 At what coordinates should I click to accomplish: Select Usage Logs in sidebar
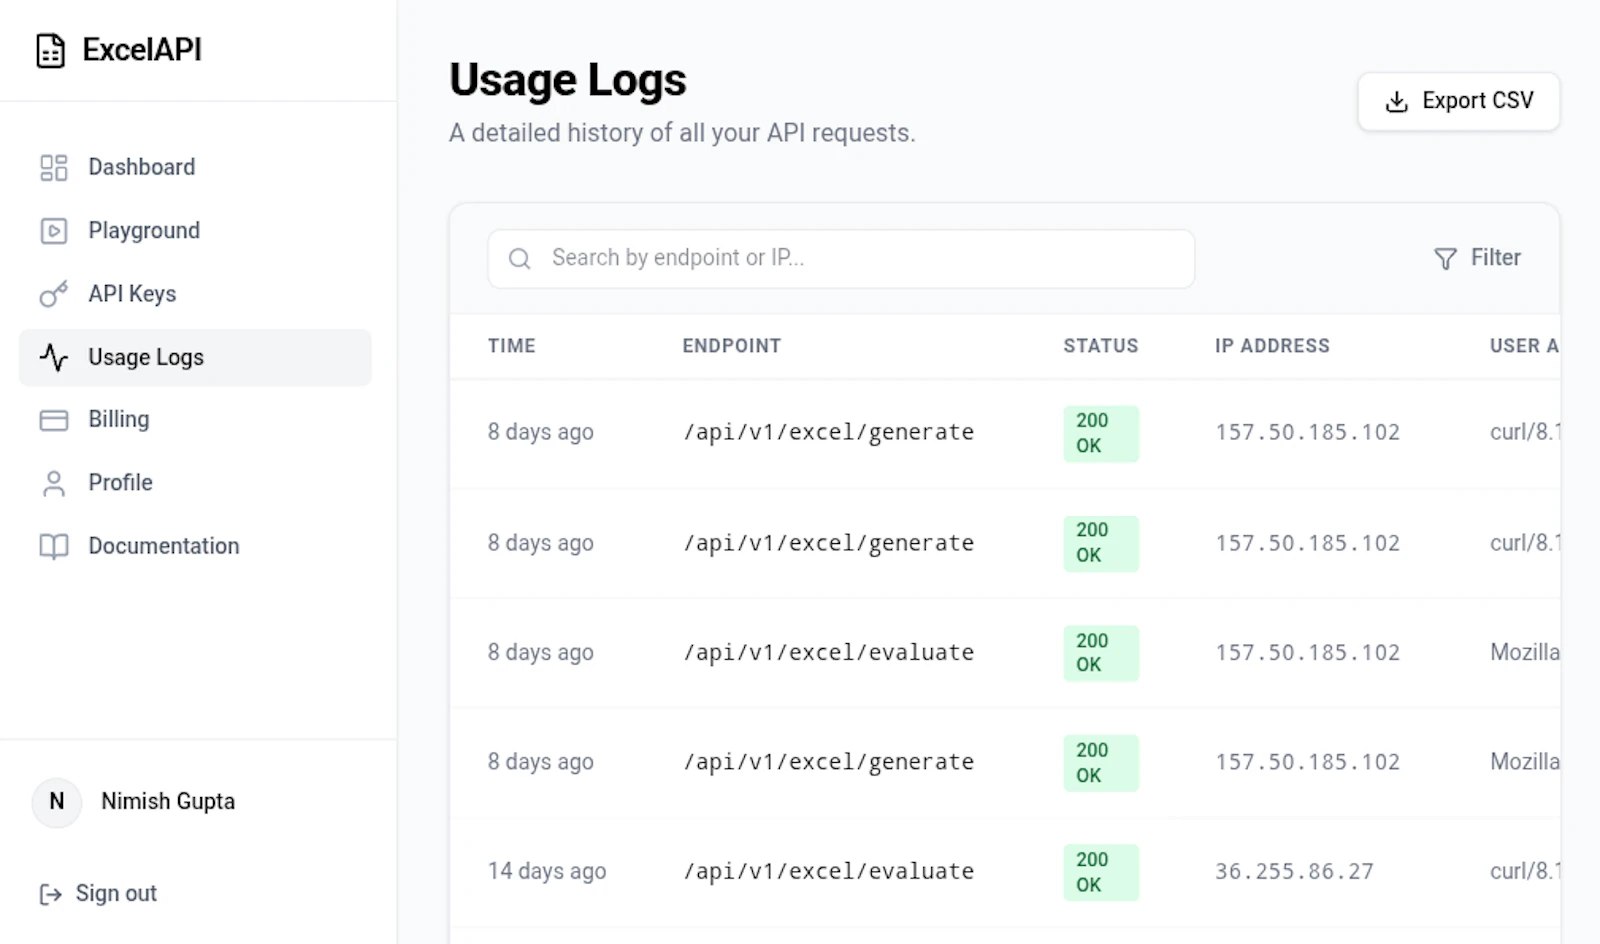tap(195, 357)
